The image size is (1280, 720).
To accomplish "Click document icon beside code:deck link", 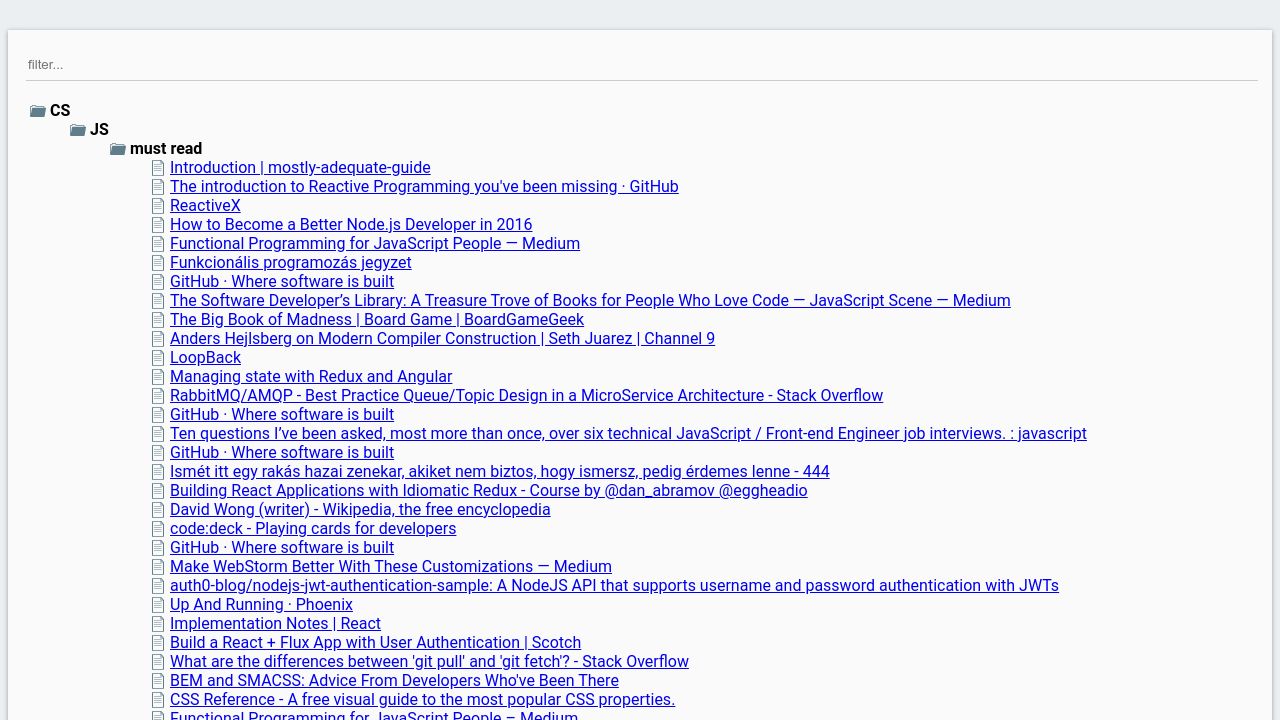I will (158, 529).
